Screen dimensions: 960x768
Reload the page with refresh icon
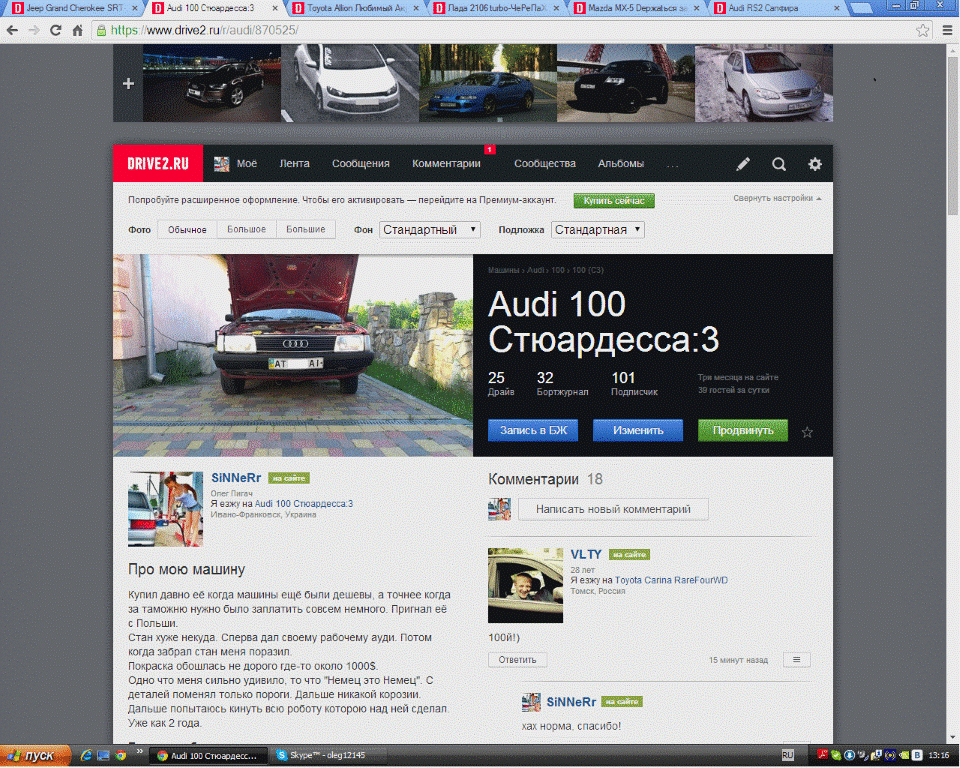[56, 30]
